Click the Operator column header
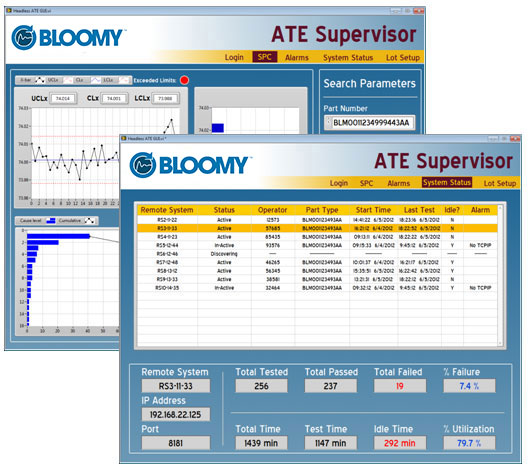The image size is (528, 464). [x=272, y=210]
